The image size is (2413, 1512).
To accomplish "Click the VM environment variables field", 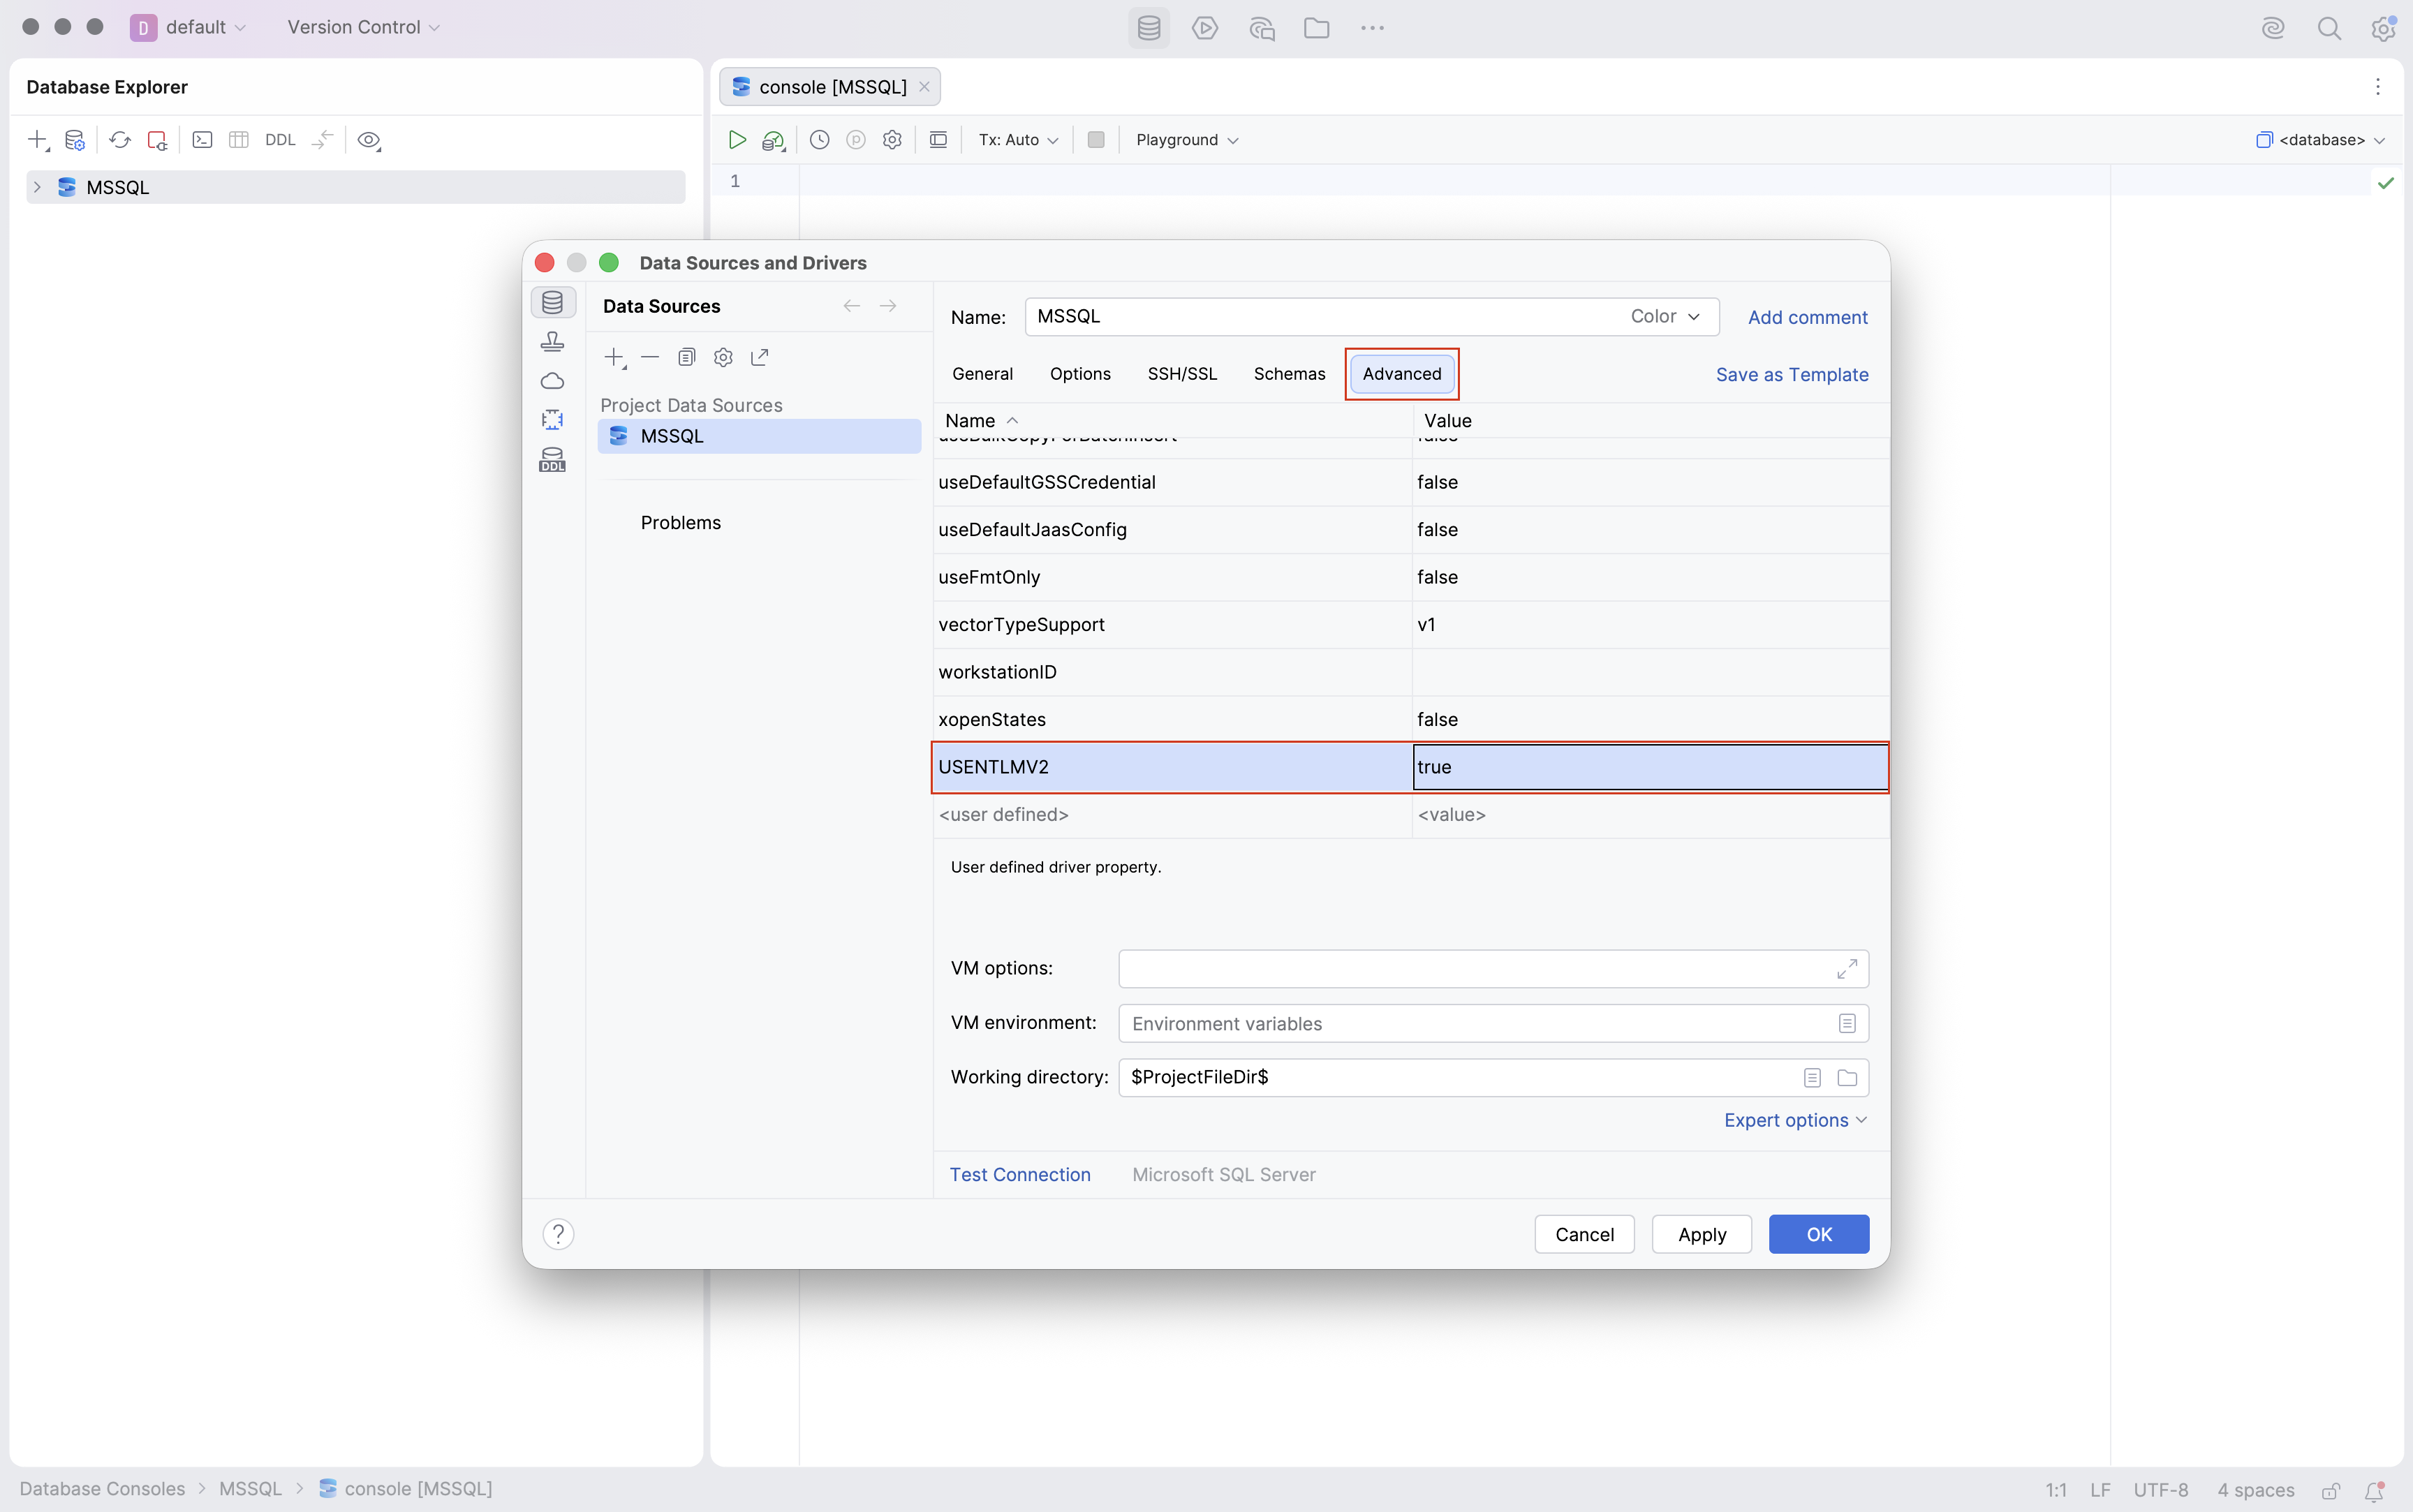I will [x=1493, y=1023].
